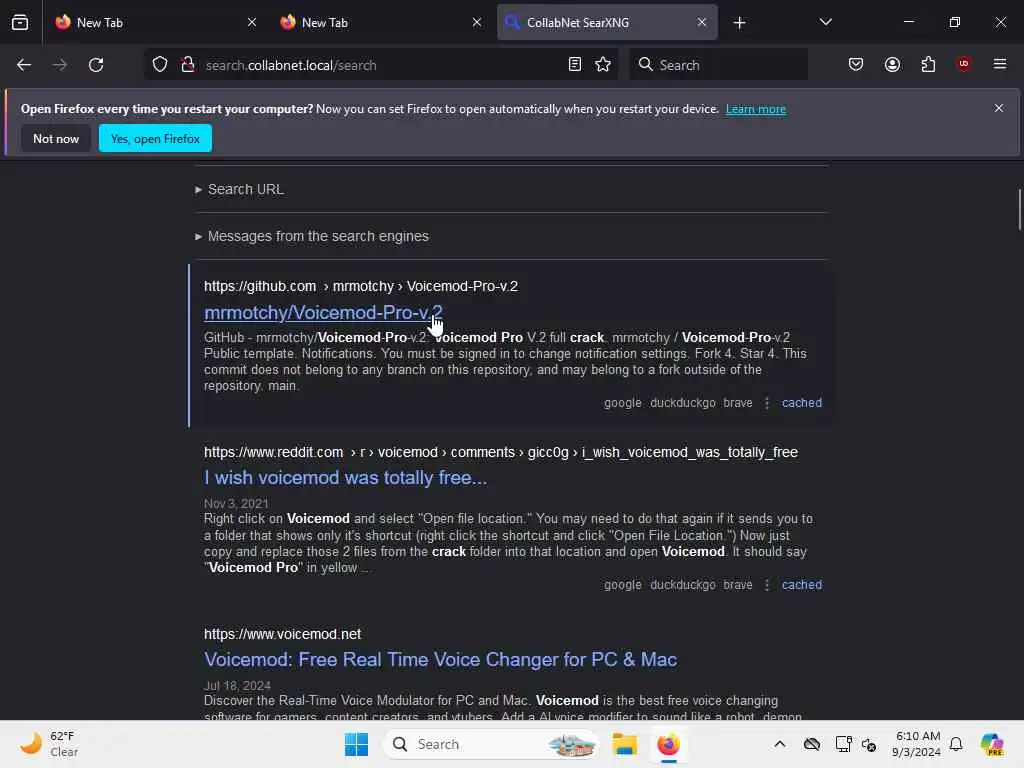Select the CollabNet SearXNG tab
The image size is (1024, 768).
607,22
